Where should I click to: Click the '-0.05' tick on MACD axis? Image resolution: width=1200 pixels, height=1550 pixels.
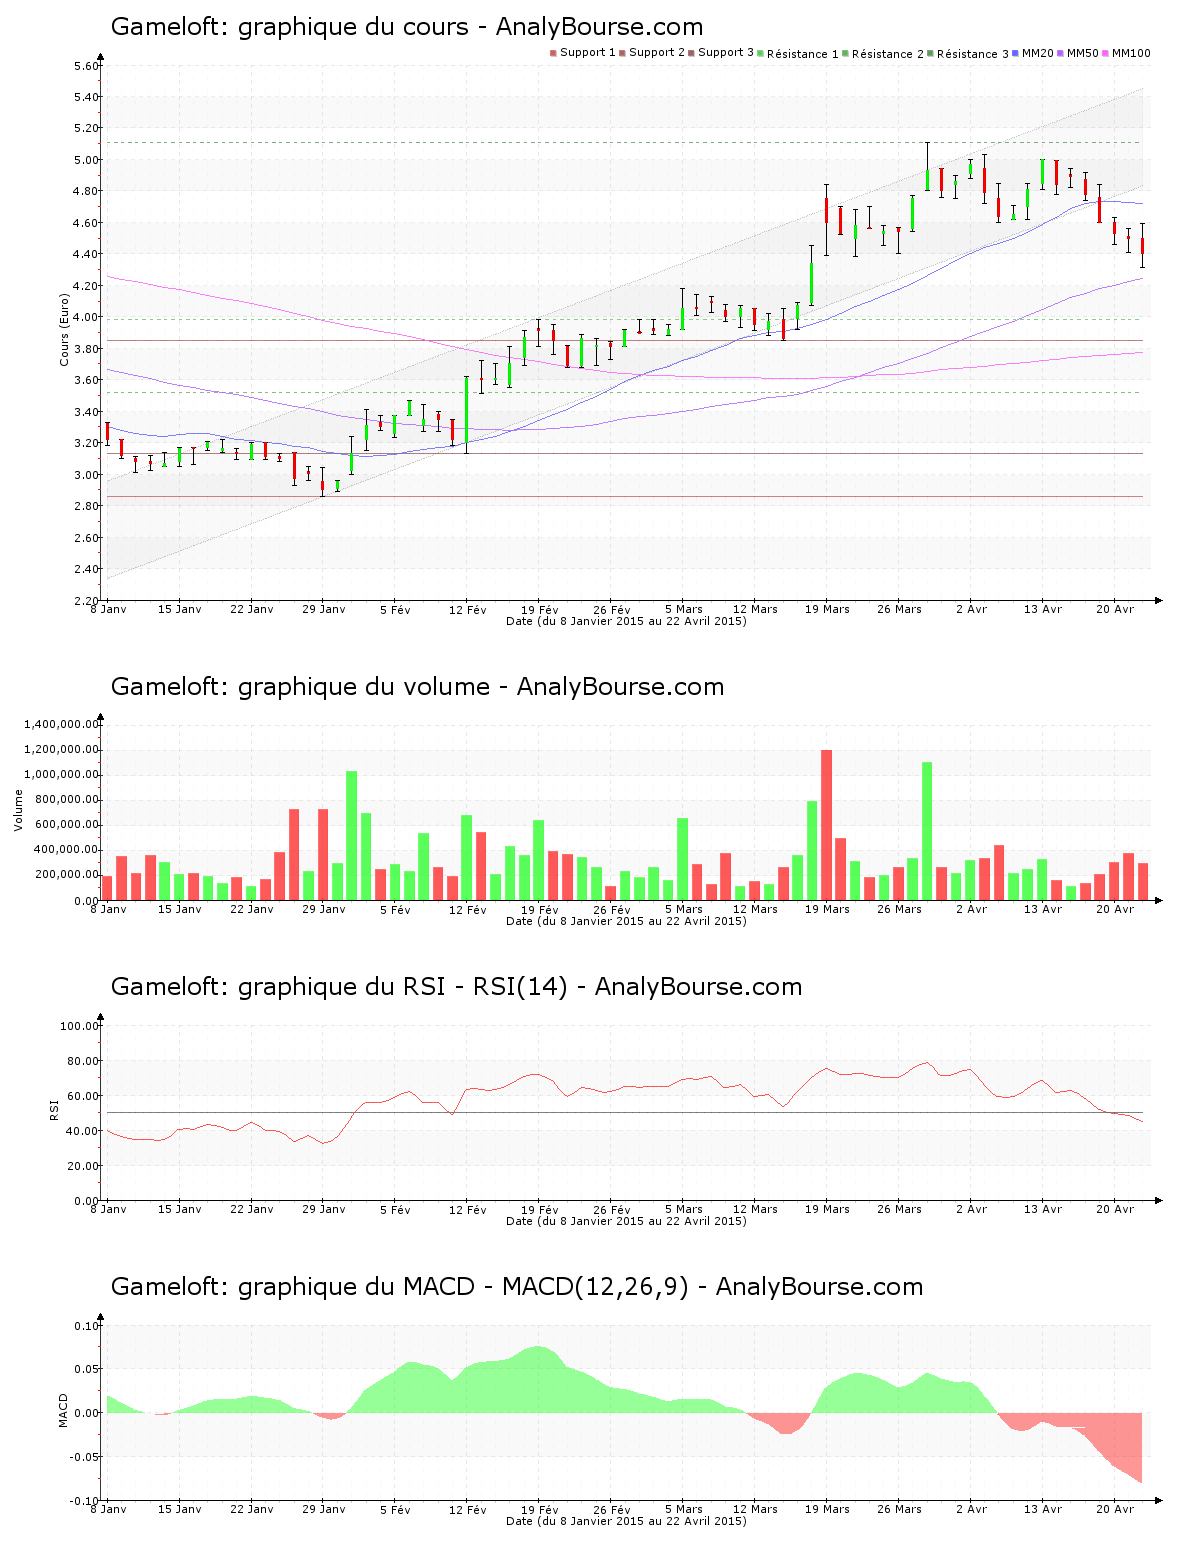point(84,1457)
